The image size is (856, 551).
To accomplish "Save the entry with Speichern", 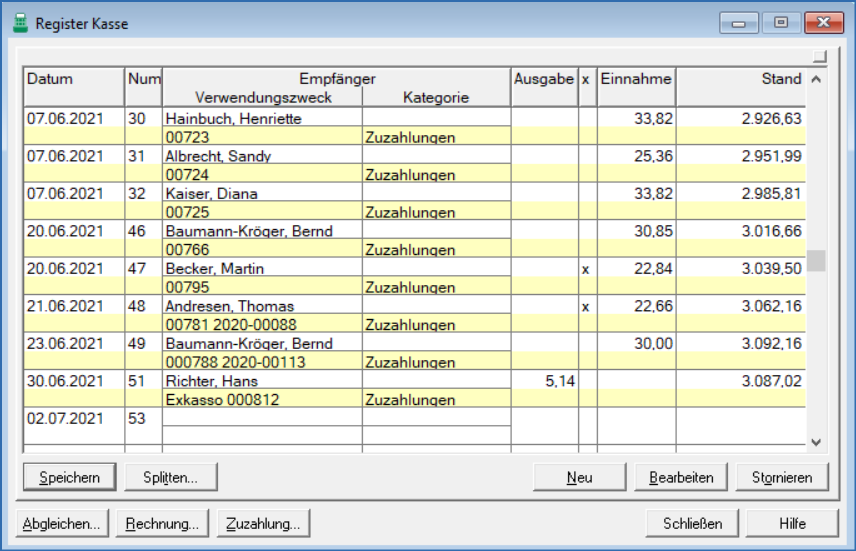I will (x=69, y=477).
